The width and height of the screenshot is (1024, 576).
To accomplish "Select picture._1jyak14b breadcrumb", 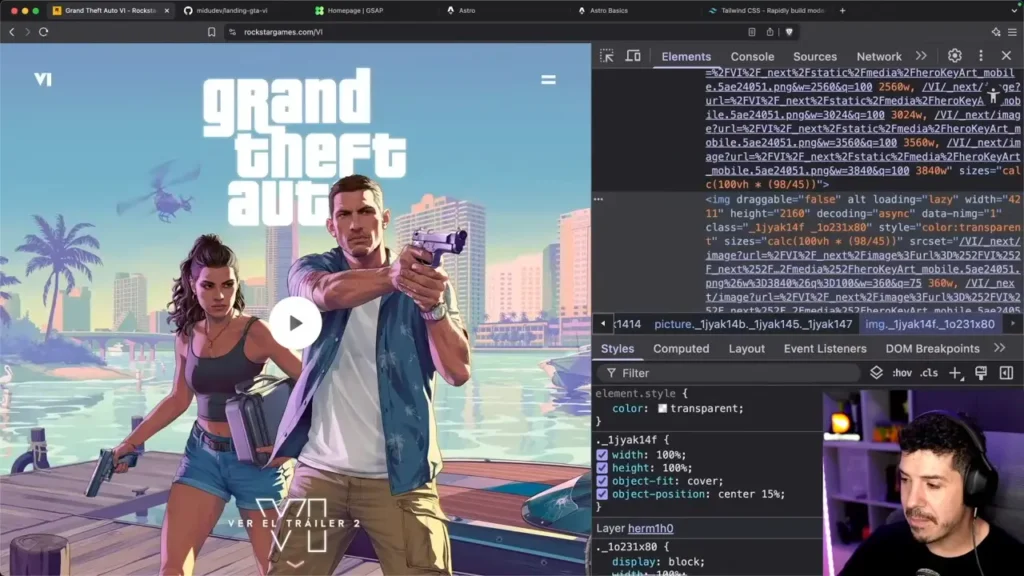I will click(x=753, y=324).
